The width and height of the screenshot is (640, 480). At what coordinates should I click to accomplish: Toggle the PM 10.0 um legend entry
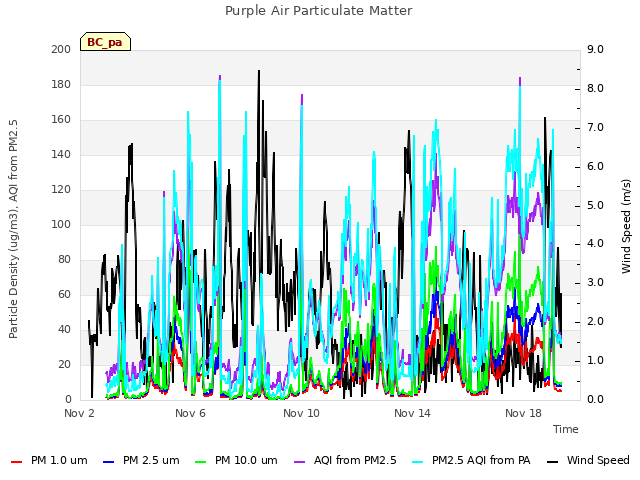pyautogui.click(x=236, y=460)
